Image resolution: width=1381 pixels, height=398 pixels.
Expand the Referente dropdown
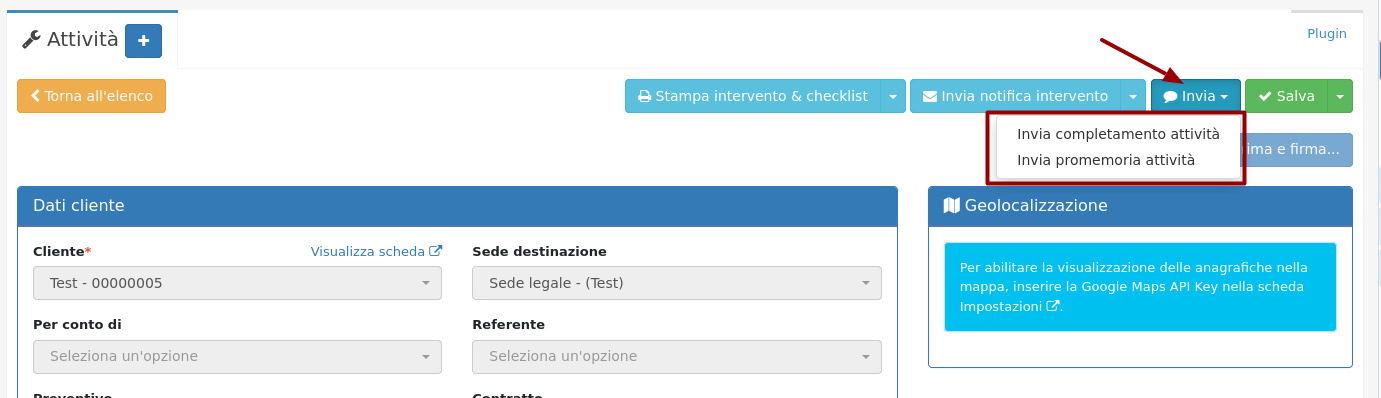tap(677, 356)
